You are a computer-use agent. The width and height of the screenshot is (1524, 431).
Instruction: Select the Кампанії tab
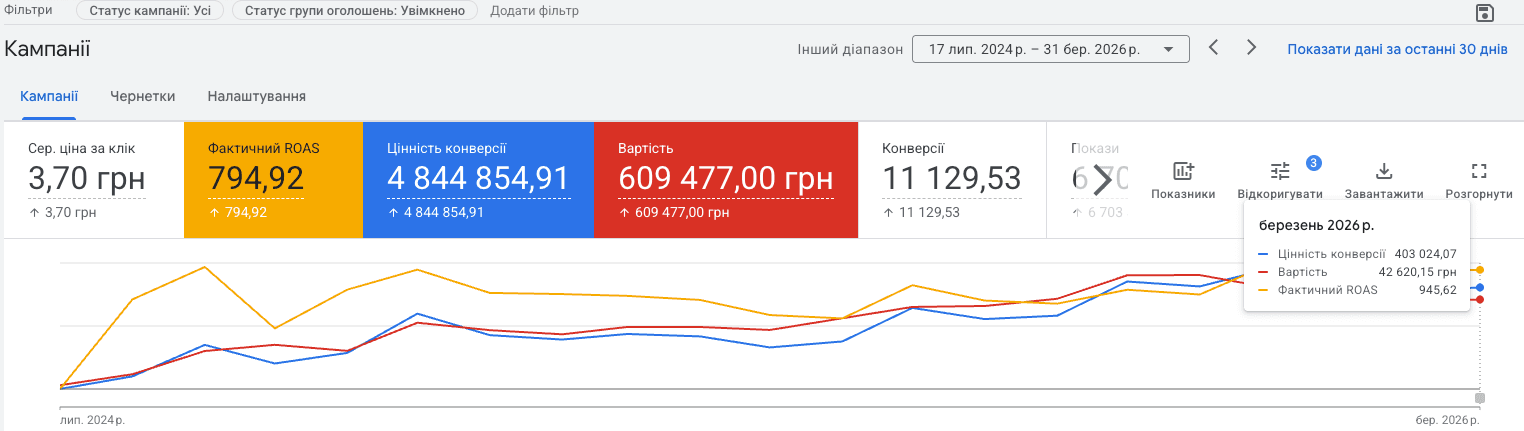49,96
